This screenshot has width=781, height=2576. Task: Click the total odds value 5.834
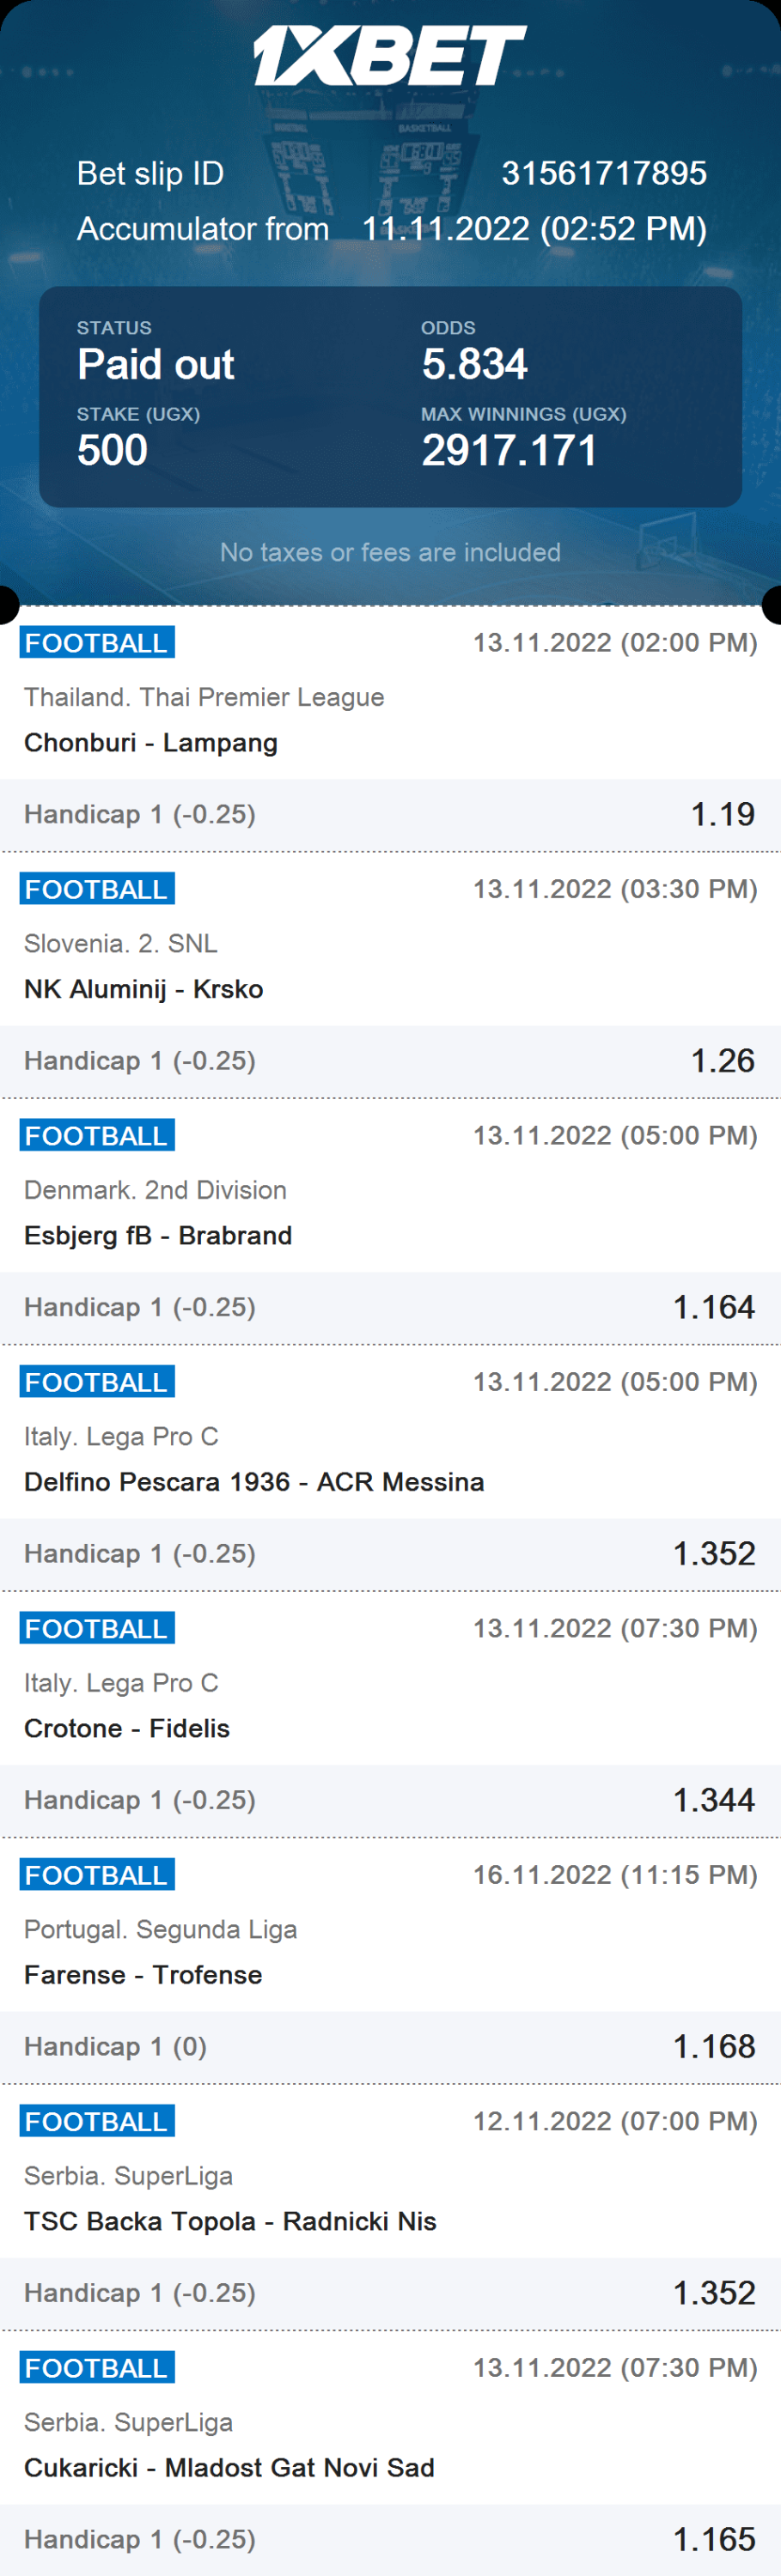474,365
